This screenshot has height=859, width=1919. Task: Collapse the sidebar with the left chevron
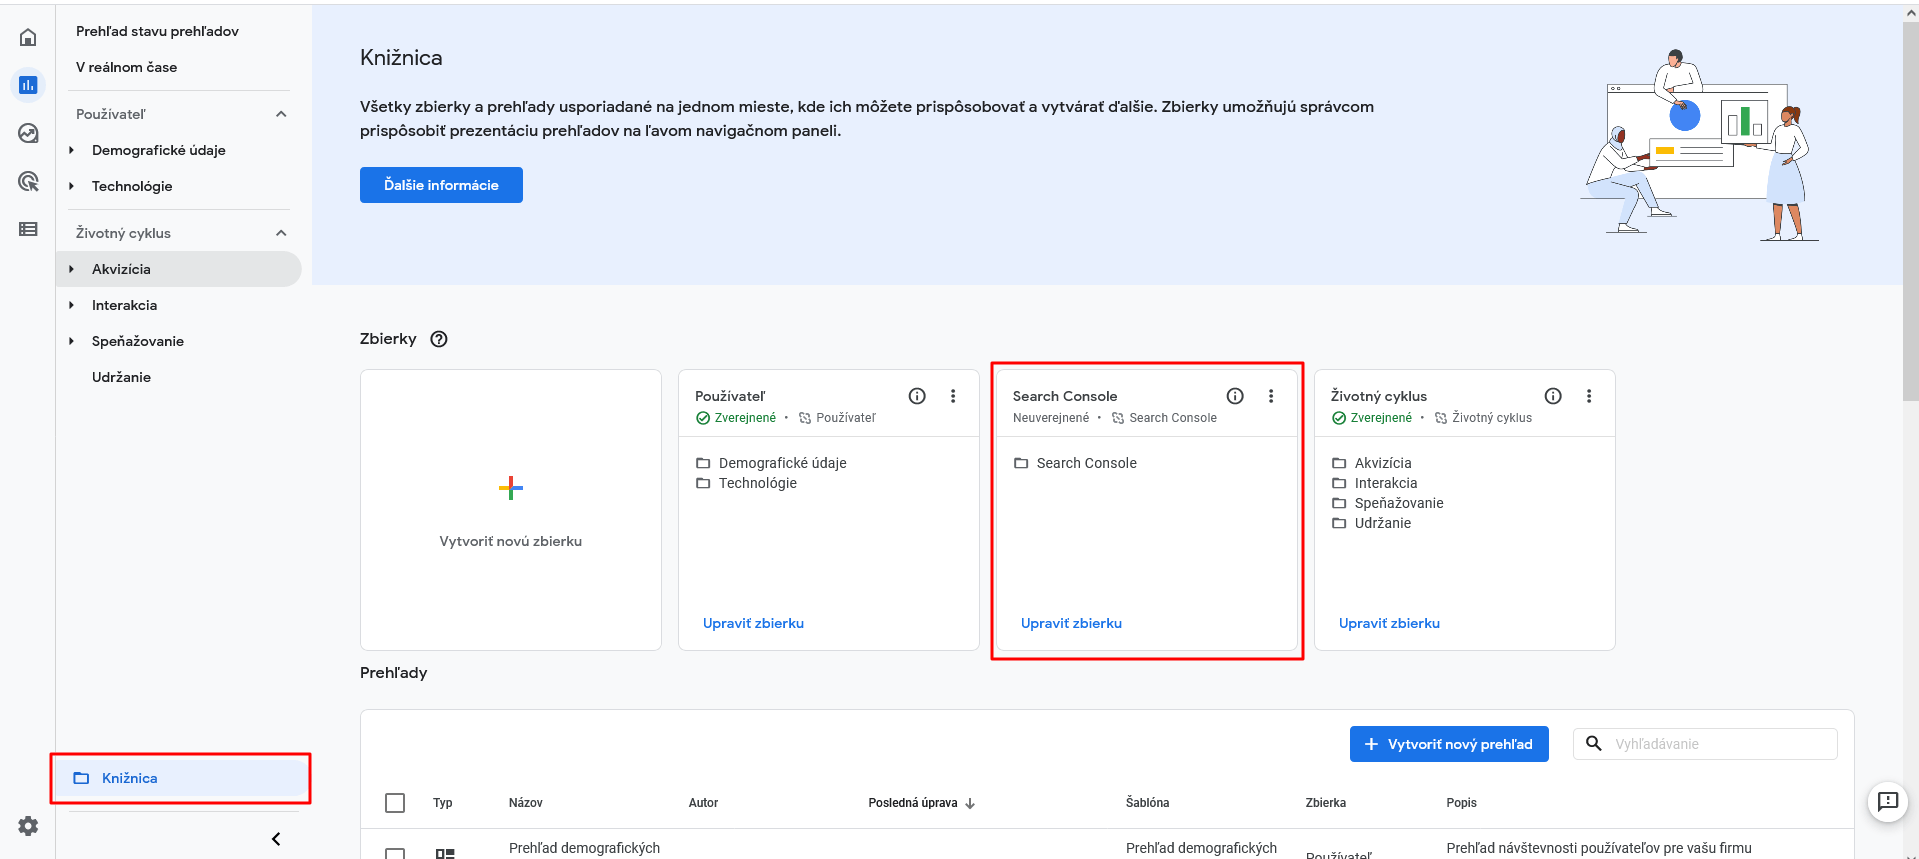tap(276, 839)
